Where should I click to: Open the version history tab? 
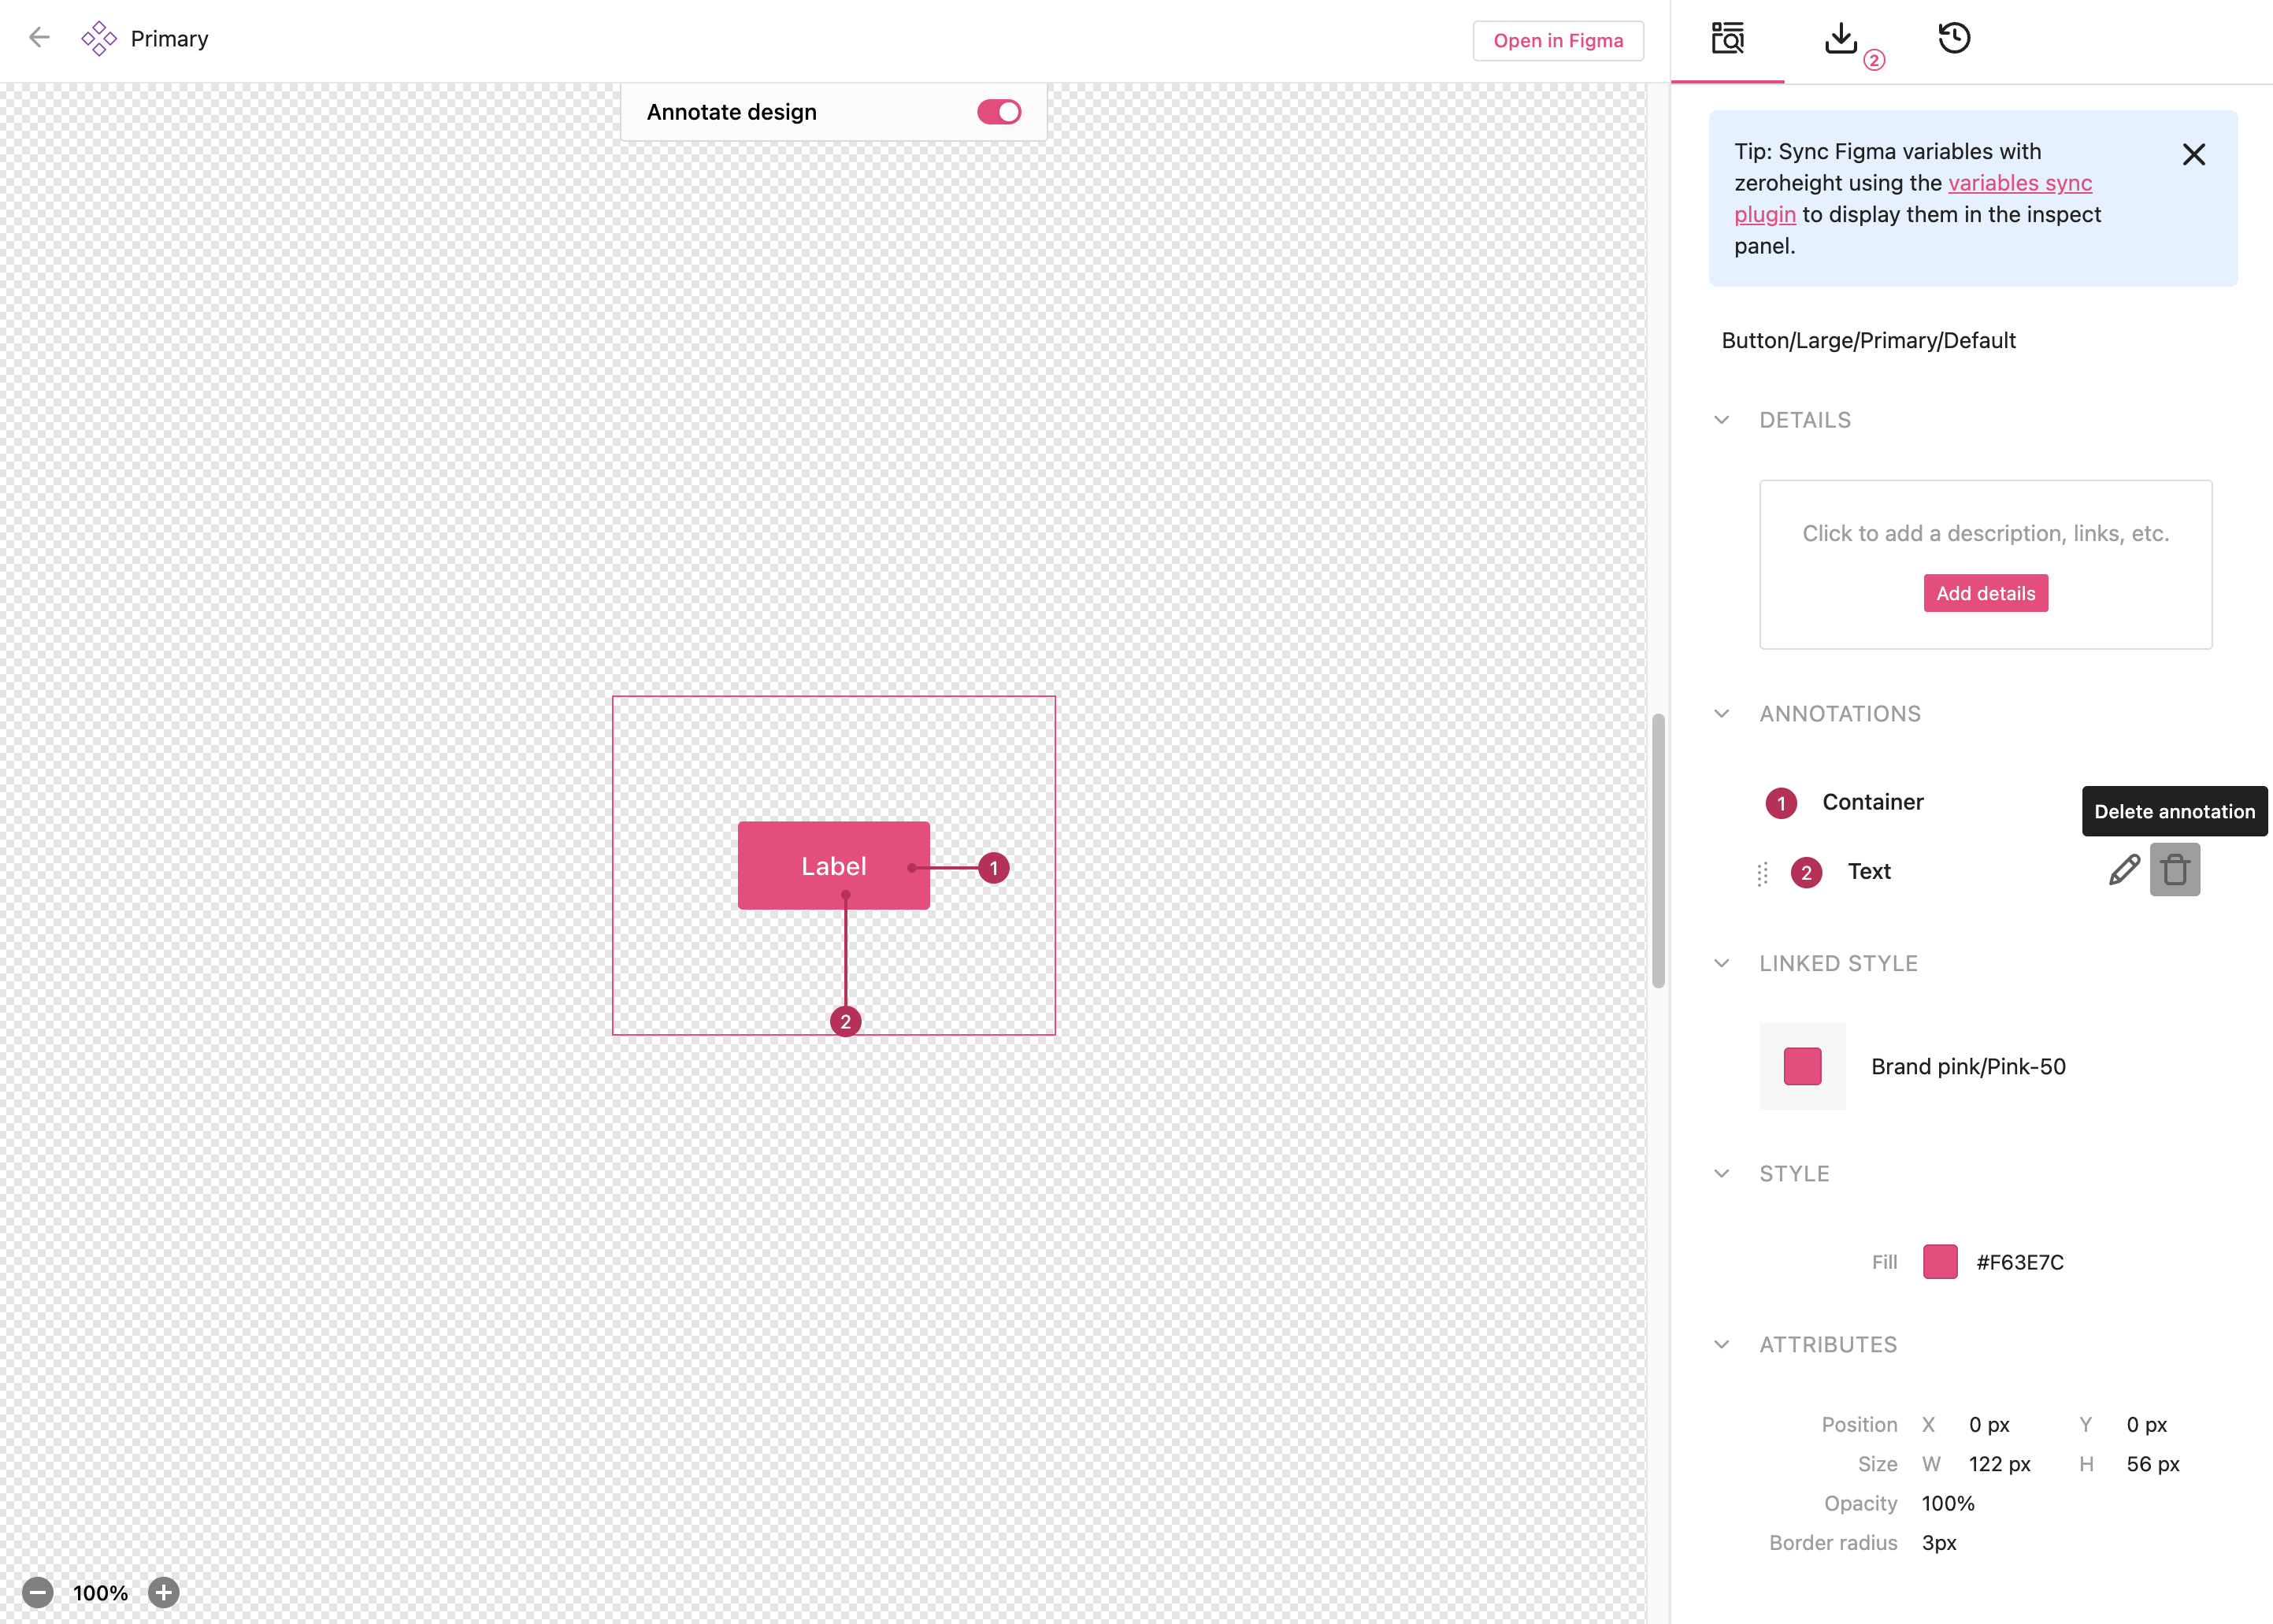coord(1954,39)
